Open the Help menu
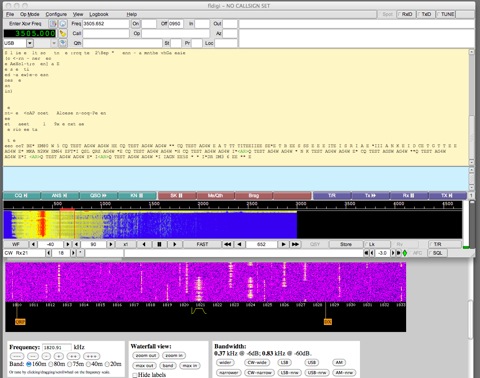480x378 pixels. 132,14
